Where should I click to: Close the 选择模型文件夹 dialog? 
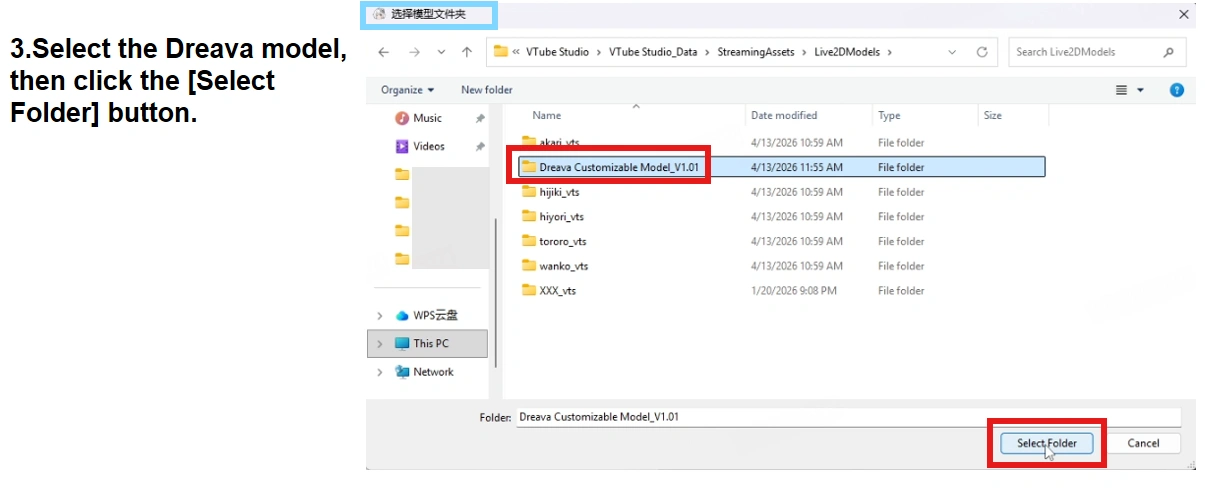tap(1184, 15)
